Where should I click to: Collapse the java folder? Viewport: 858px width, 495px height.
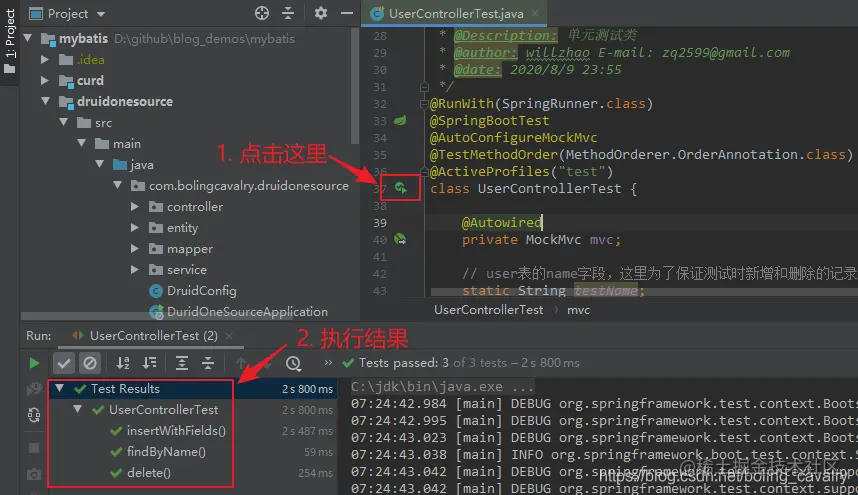[100, 164]
